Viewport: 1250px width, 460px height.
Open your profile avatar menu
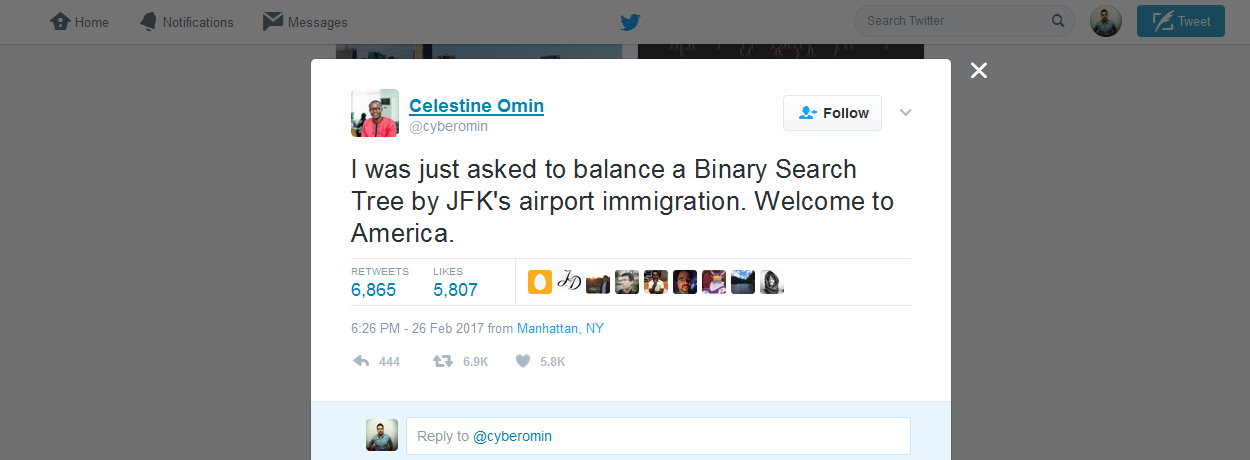(x=1106, y=21)
